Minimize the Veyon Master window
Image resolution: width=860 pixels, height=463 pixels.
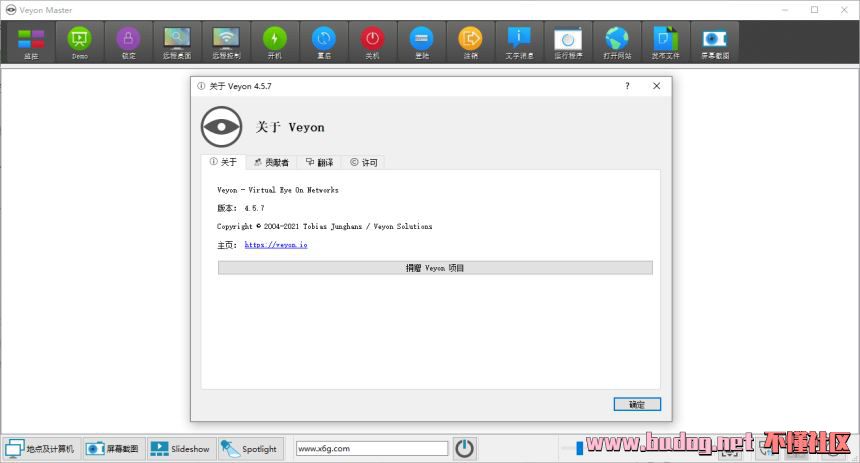(785, 10)
